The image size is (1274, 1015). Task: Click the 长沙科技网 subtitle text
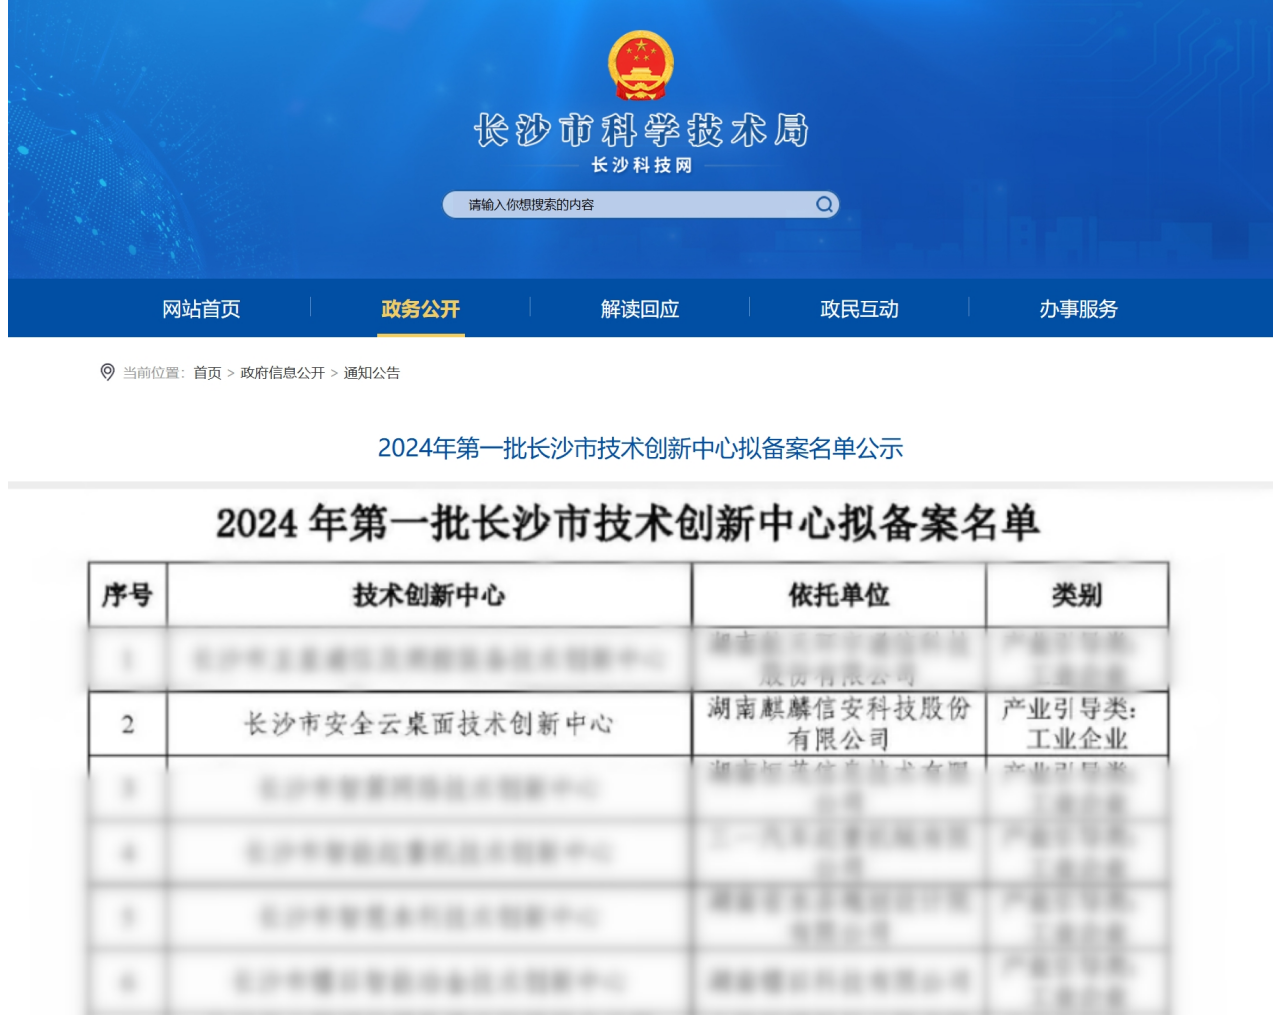coord(641,165)
